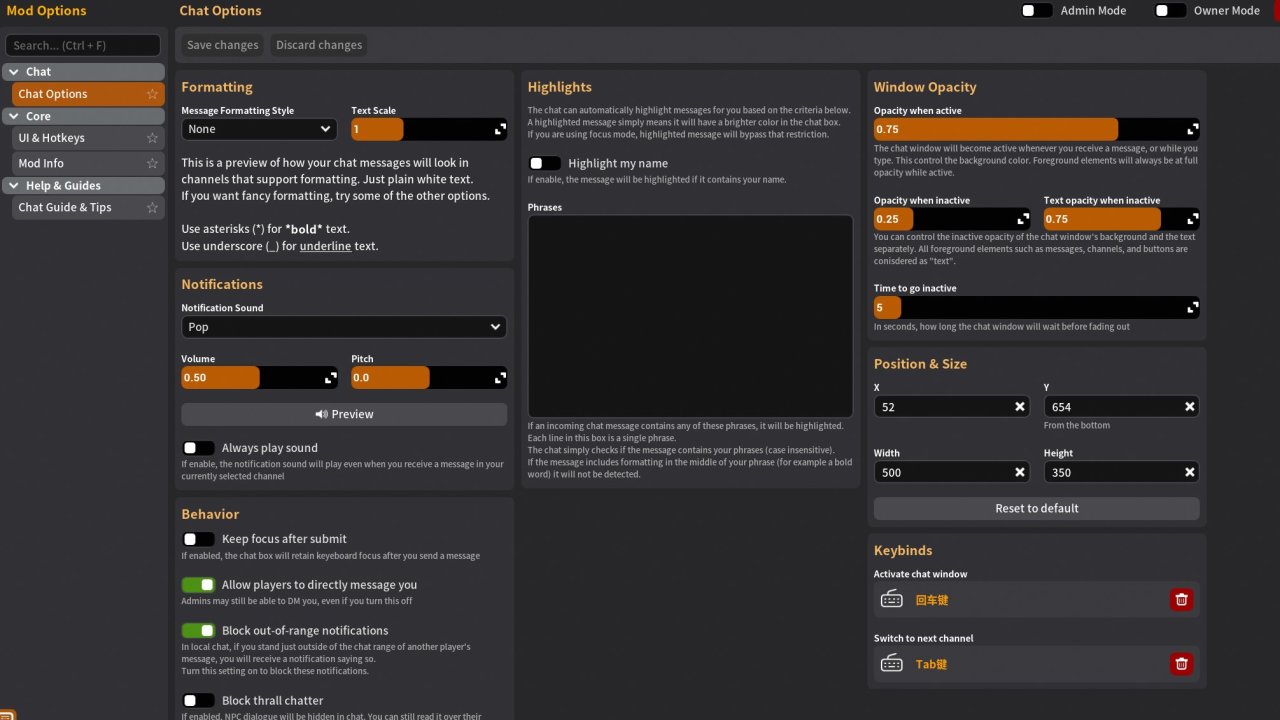1280x720 pixels.
Task: Delete the Switch to next channel keybind
Action: click(x=1181, y=664)
